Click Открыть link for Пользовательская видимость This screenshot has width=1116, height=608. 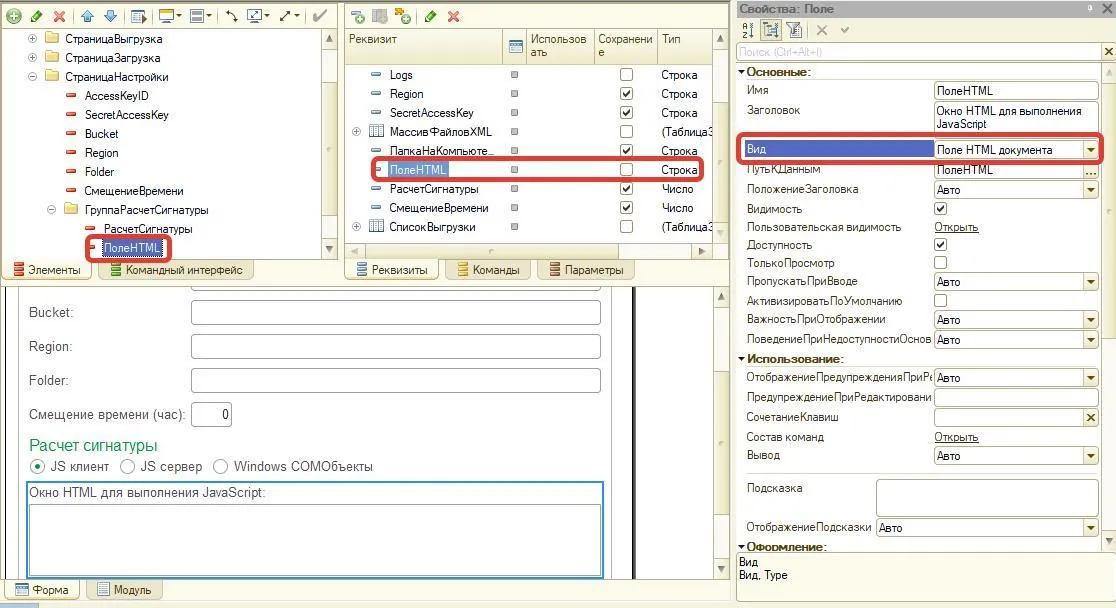click(x=956, y=227)
